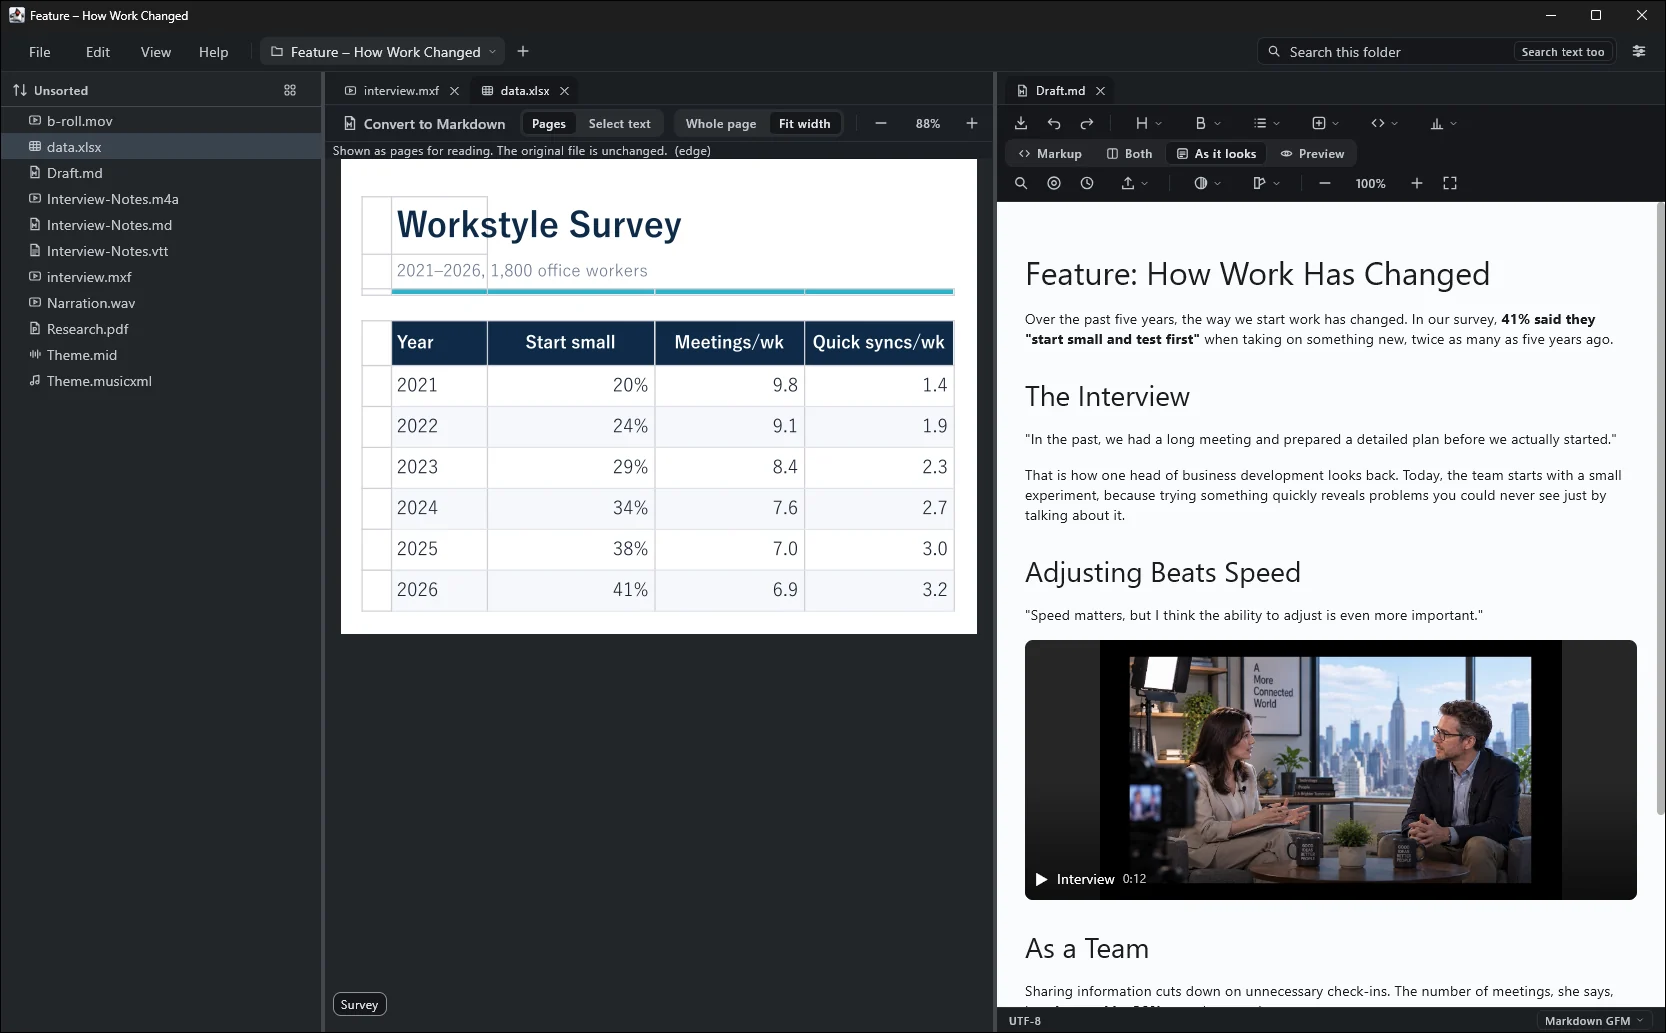Enter fullscreen with the expand corners icon

click(1450, 184)
